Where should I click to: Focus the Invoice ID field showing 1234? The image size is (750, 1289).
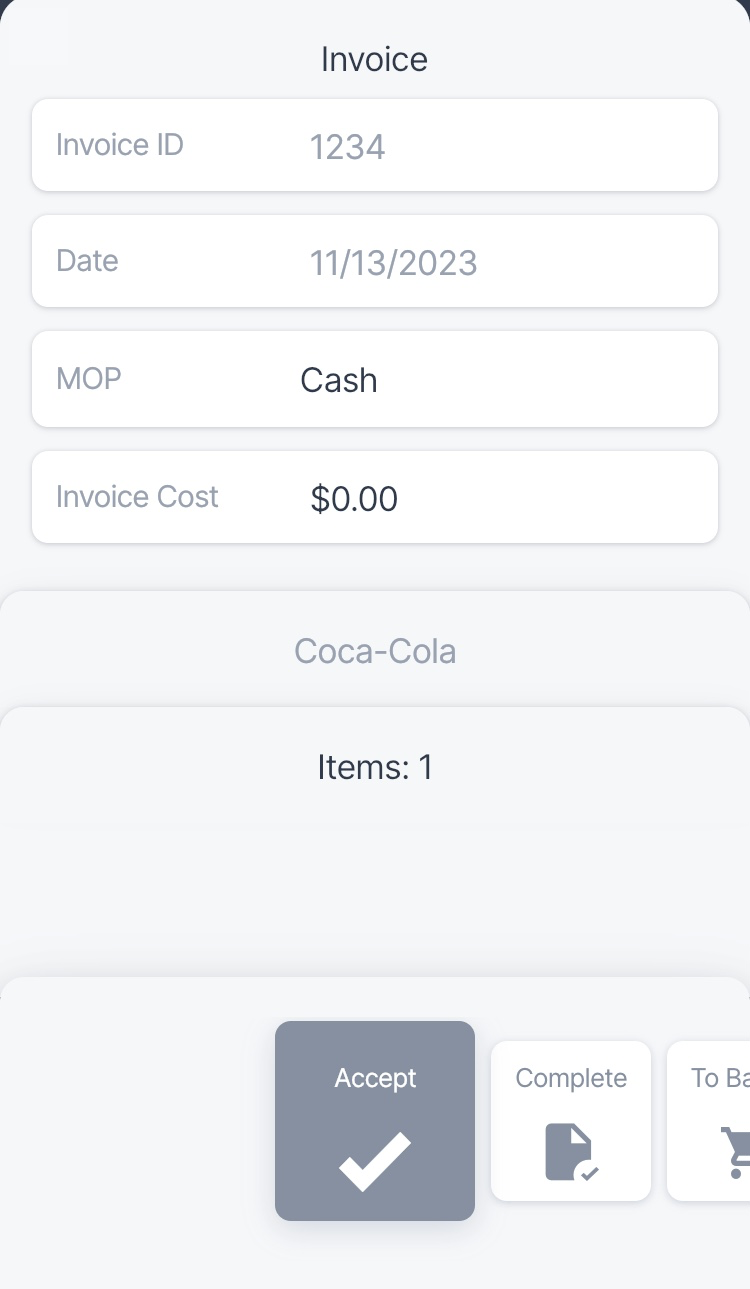pyautogui.click(x=347, y=147)
